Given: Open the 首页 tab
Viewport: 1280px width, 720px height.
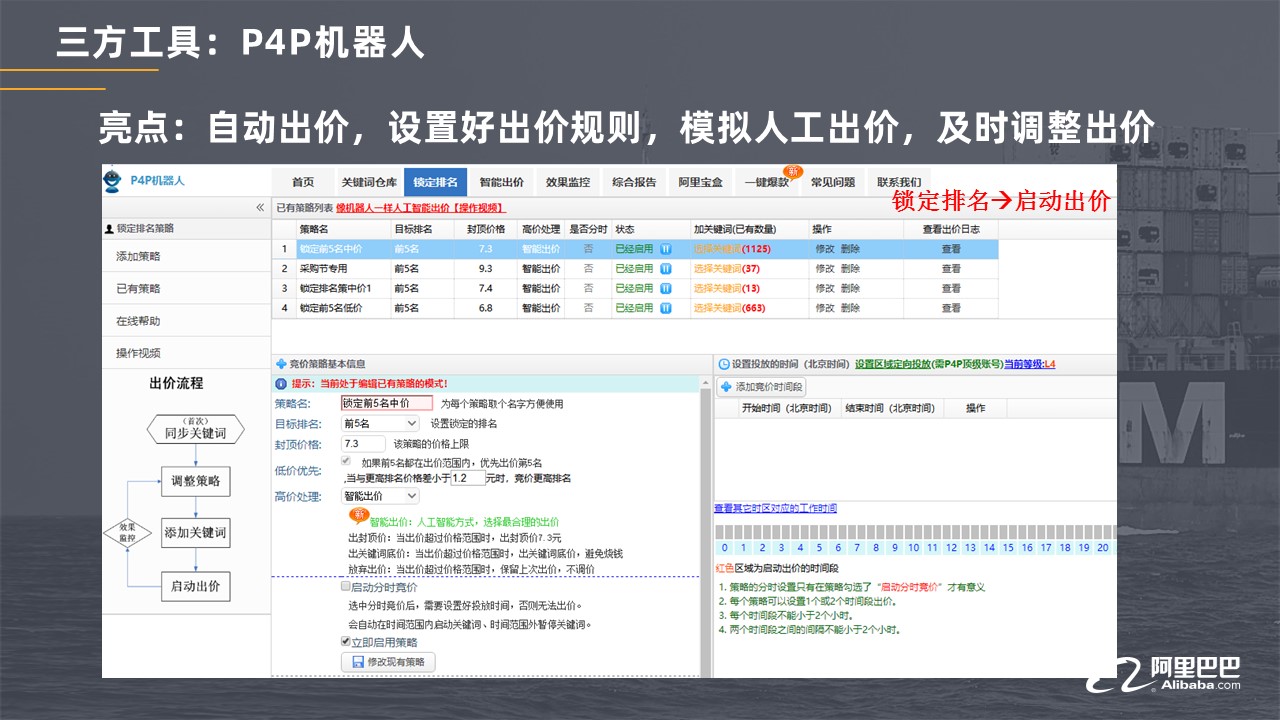Looking at the screenshot, I should pos(303,182).
